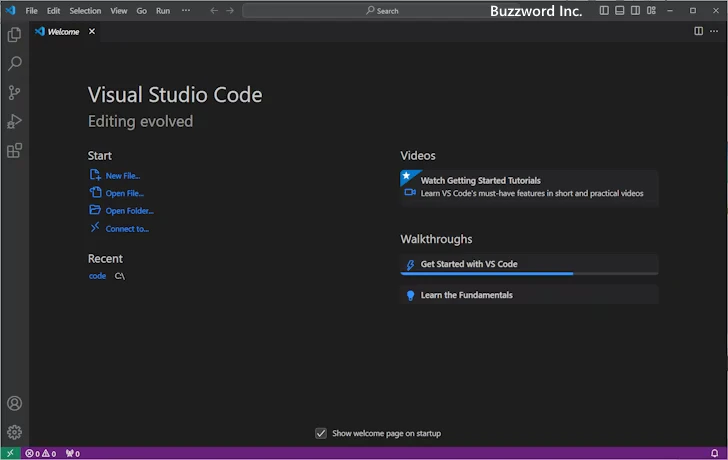Expand the hidden menu bar items ellipsis
The height and width of the screenshot is (460, 728).
point(186,10)
